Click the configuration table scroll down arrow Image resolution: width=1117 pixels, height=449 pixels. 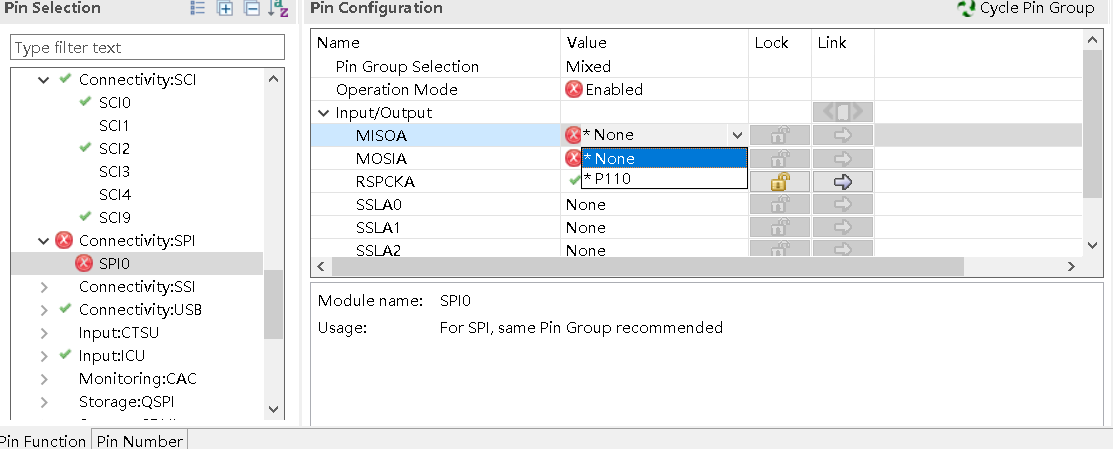(x=1093, y=245)
